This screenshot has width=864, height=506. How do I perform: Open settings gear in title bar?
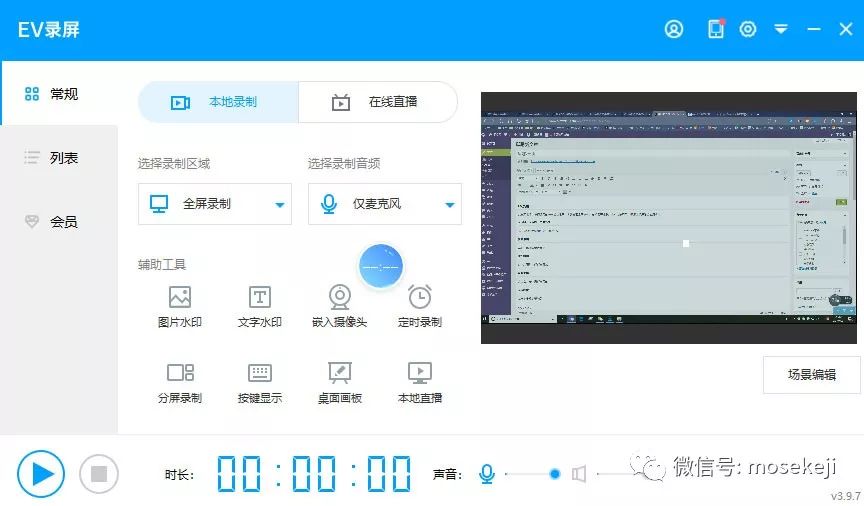(x=748, y=29)
